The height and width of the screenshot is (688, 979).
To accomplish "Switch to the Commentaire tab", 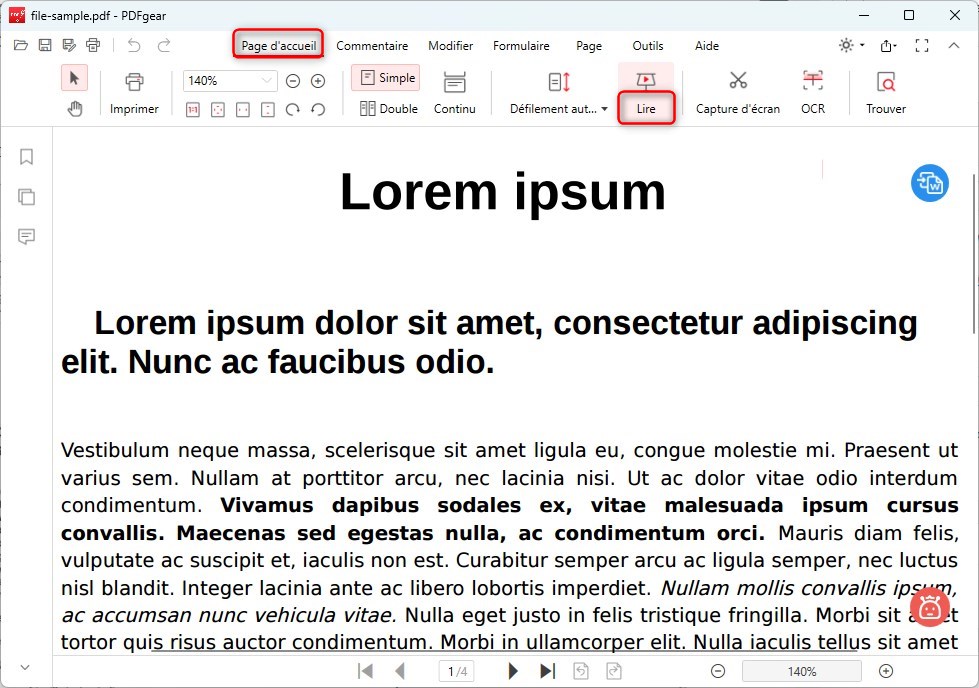I will [373, 46].
